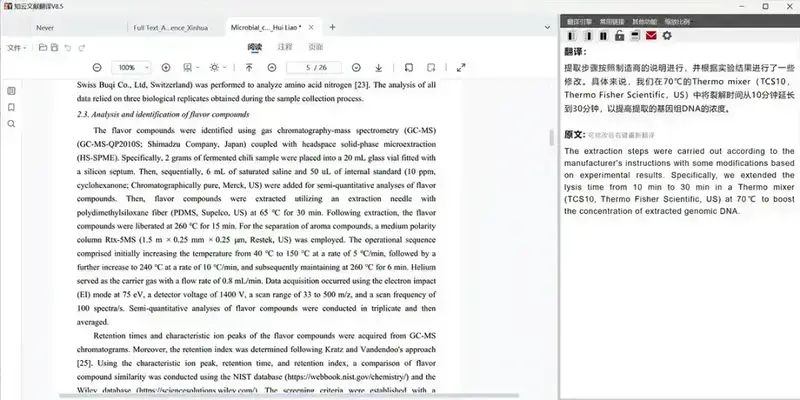Image resolution: width=800 pixels, height=400 pixels.
Task: Zoom out with the minus circle icon
Action: pos(97,67)
